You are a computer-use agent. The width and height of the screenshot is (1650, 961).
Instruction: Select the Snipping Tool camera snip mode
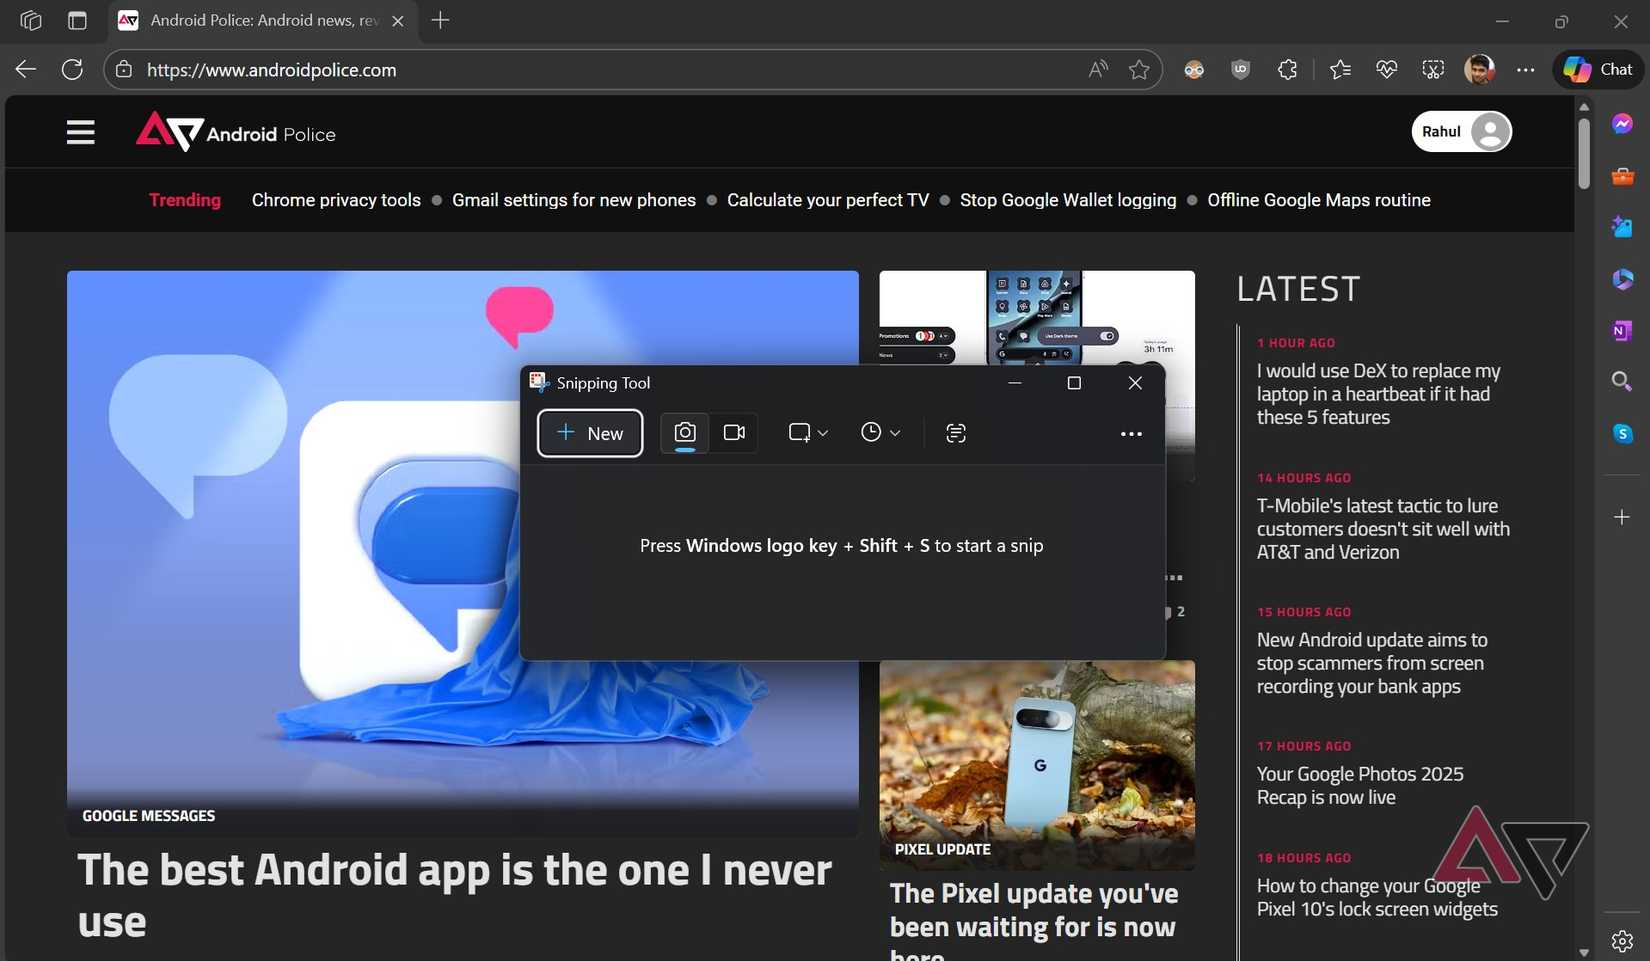pos(684,432)
